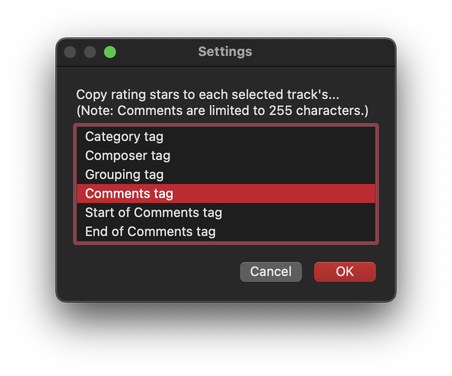
Task: Click the grayed-out close window button
Action: (x=70, y=52)
